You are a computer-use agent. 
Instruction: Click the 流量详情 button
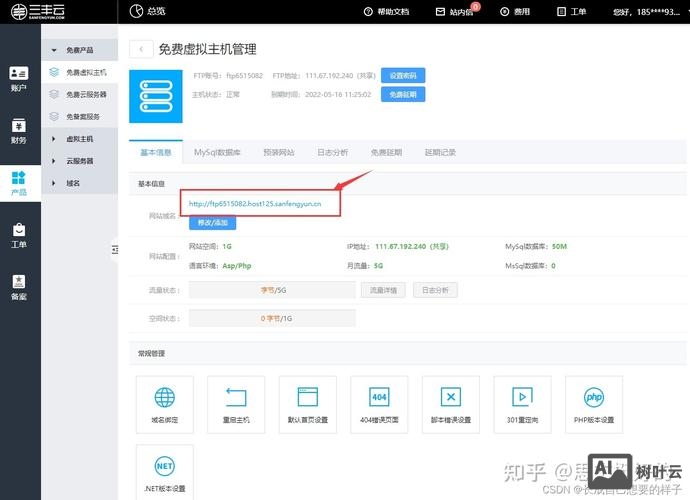point(383,290)
